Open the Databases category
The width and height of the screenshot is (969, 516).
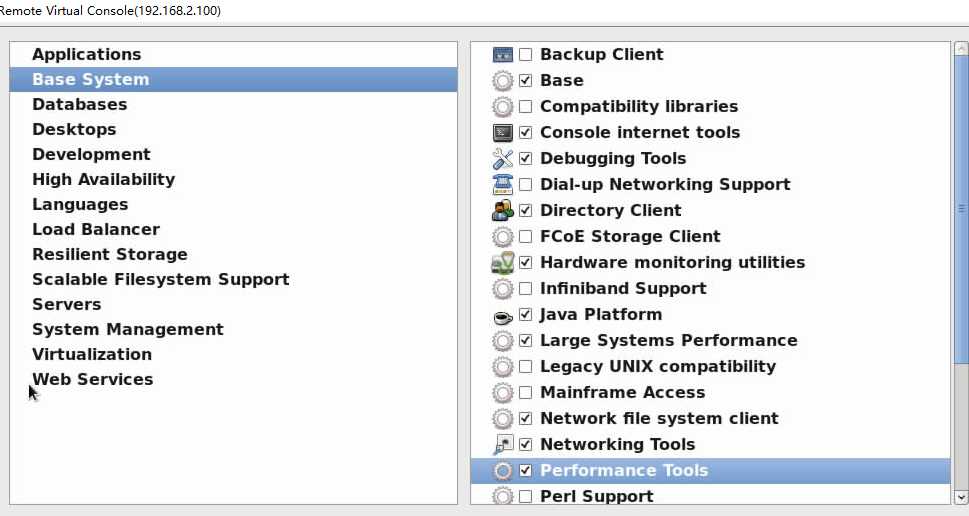(x=80, y=105)
